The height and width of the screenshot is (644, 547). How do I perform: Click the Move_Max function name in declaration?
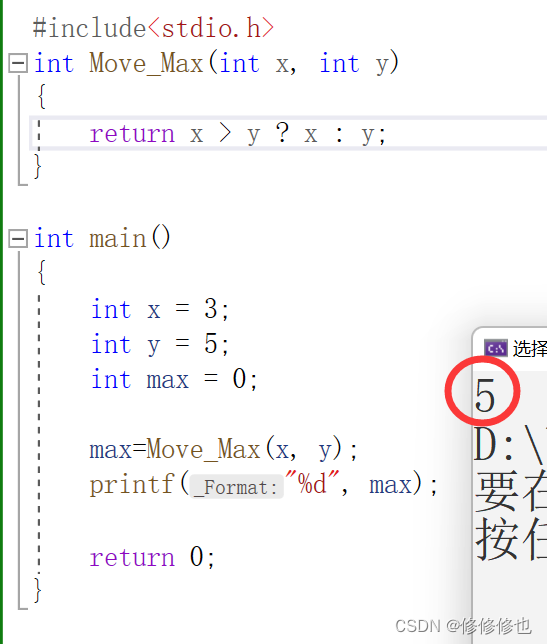[x=146, y=64]
